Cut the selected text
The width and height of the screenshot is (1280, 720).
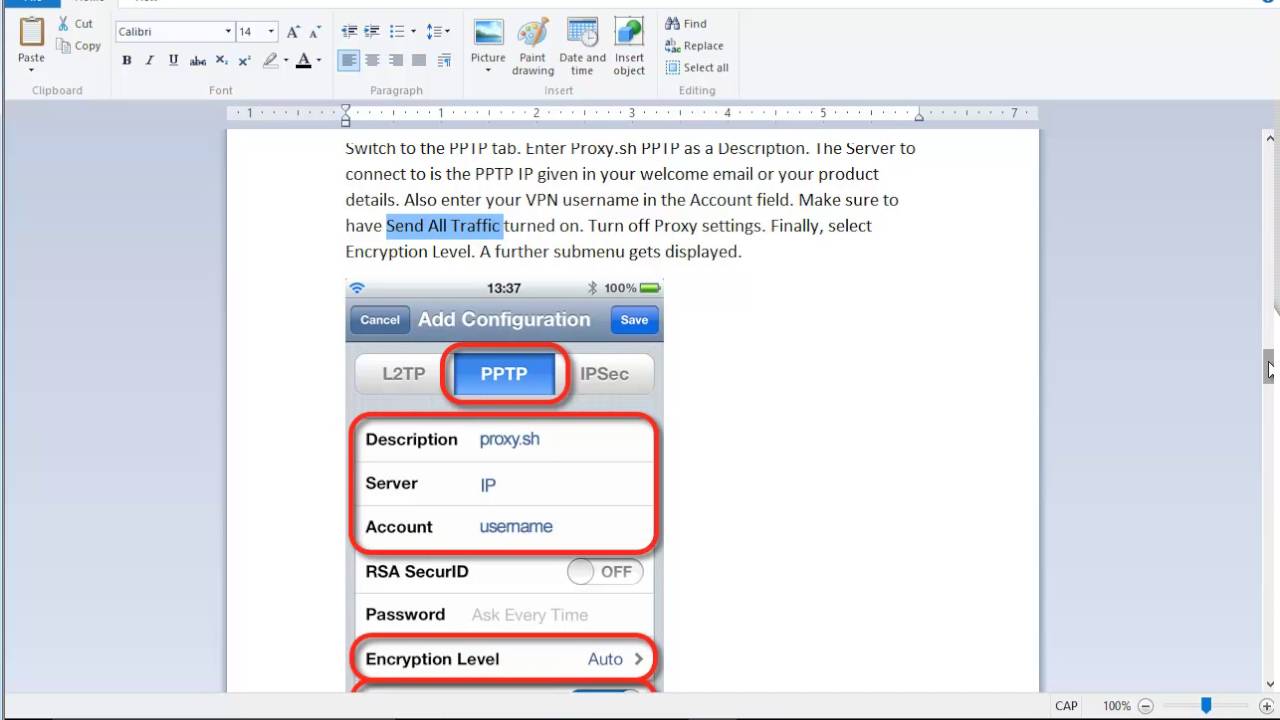[x=75, y=24]
